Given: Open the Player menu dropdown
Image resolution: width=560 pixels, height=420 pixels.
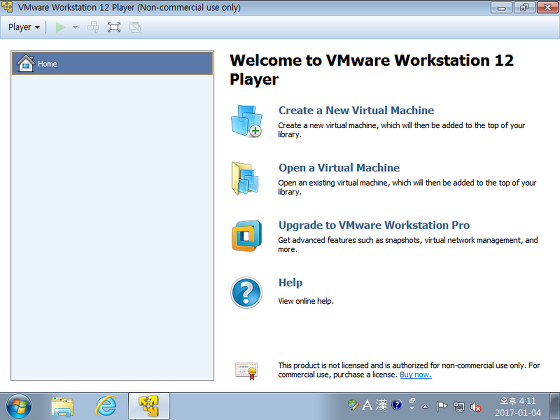Looking at the screenshot, I should pyautogui.click(x=24, y=27).
